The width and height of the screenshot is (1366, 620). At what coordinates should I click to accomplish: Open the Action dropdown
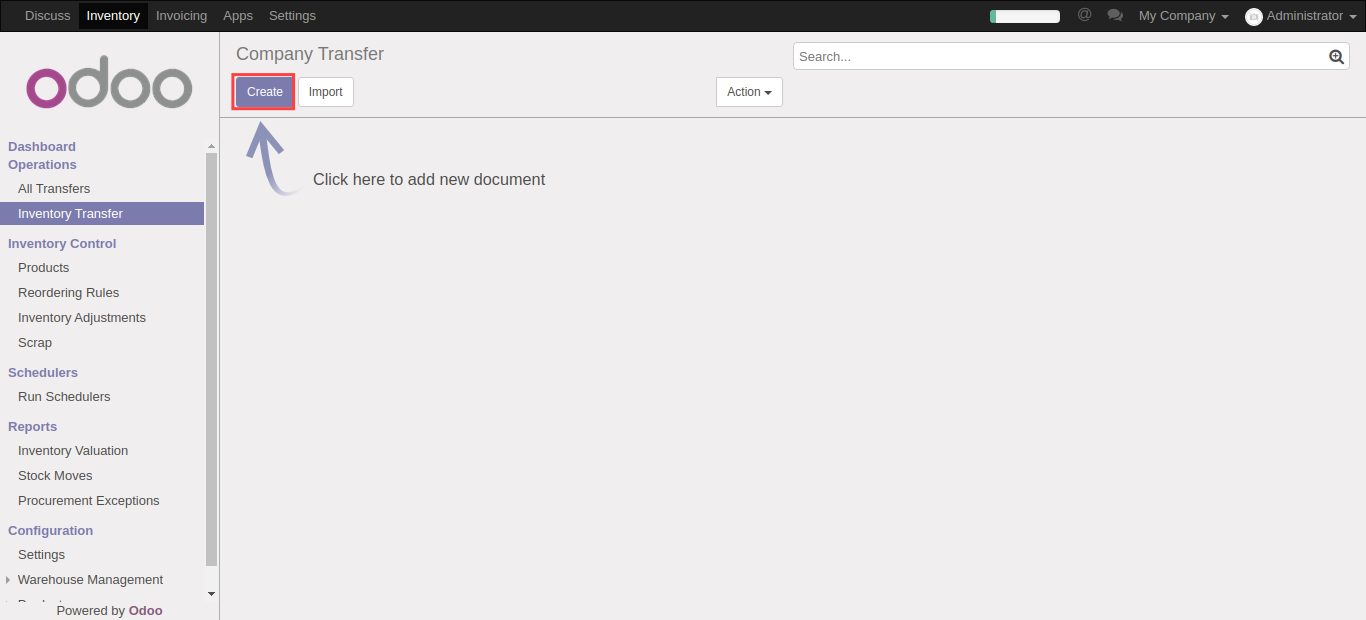point(749,92)
